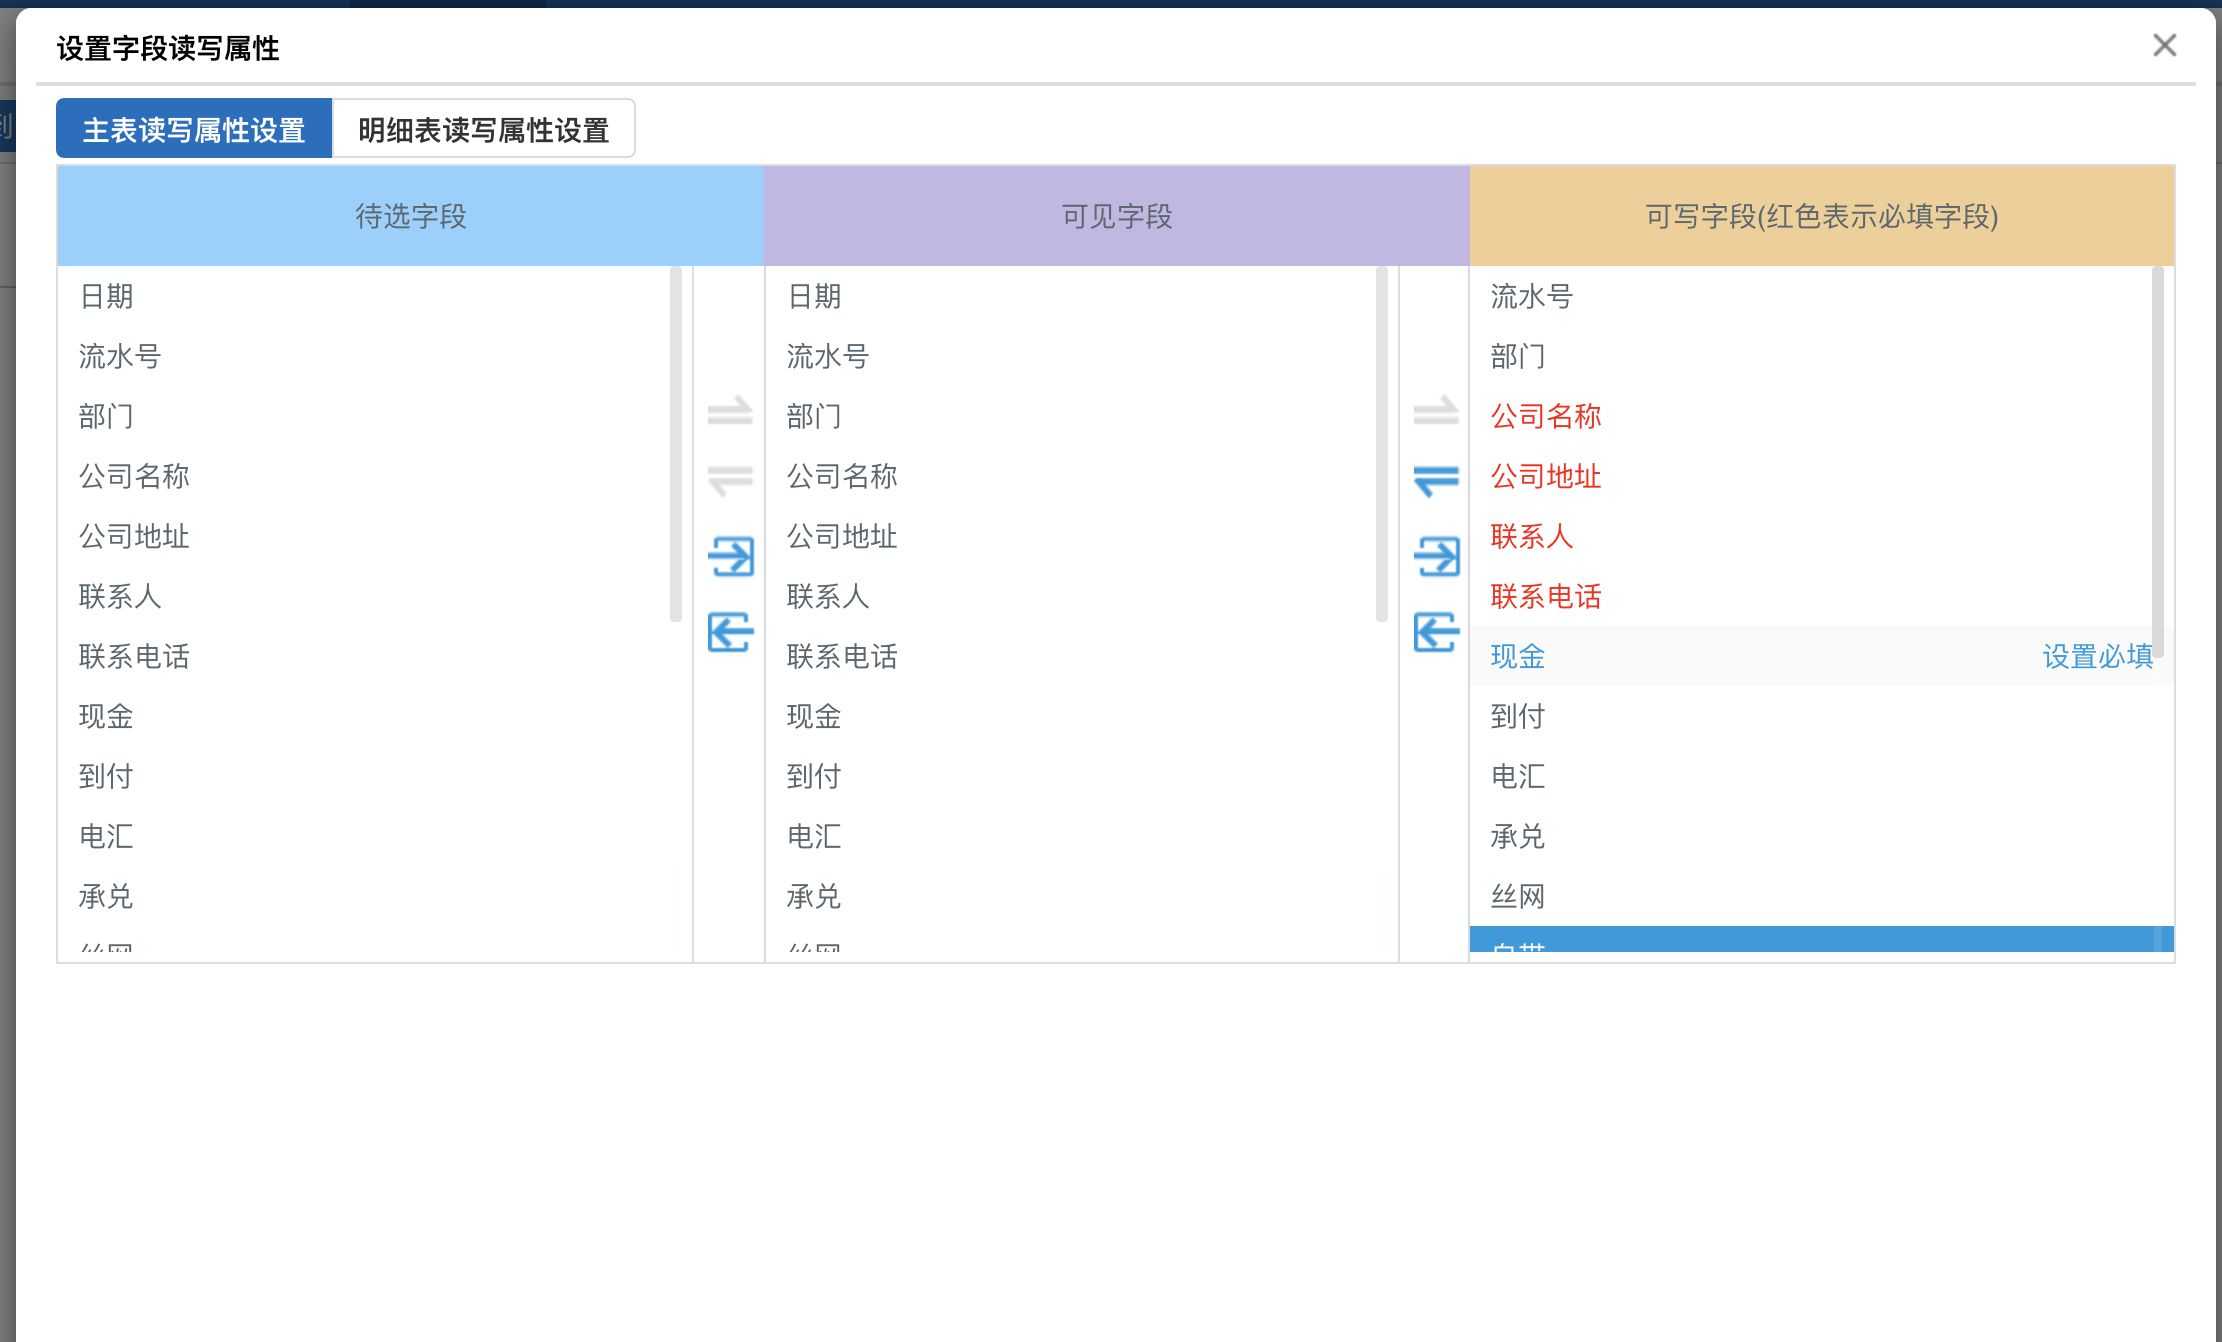The image size is (2222, 1342).
Task: Click move-left arrow between candidate and visible fields
Action: 730,632
